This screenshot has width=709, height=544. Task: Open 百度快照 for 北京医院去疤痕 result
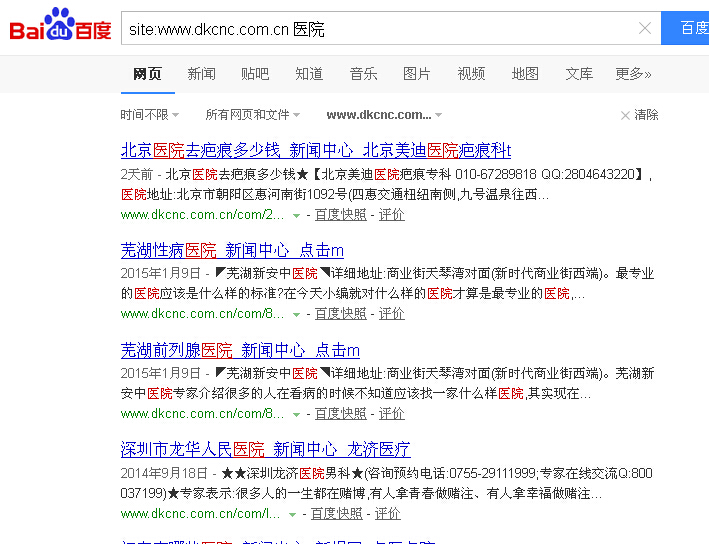340,214
